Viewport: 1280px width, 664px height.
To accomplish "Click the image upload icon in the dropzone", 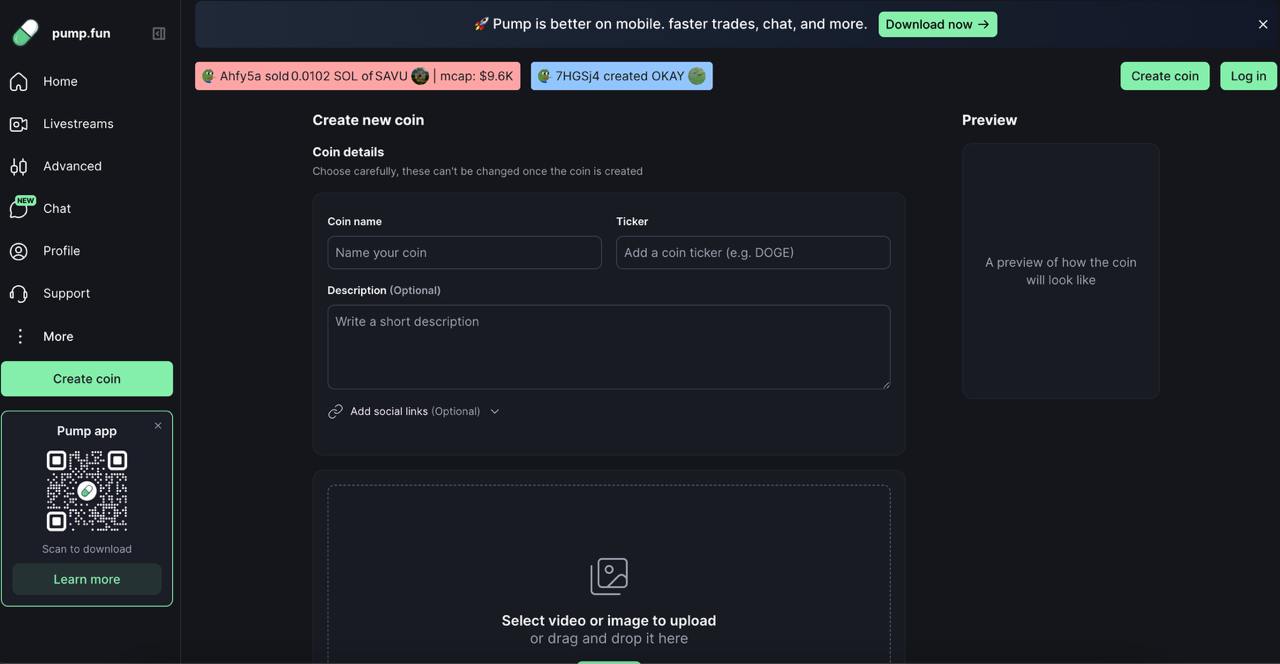I will click(x=609, y=576).
